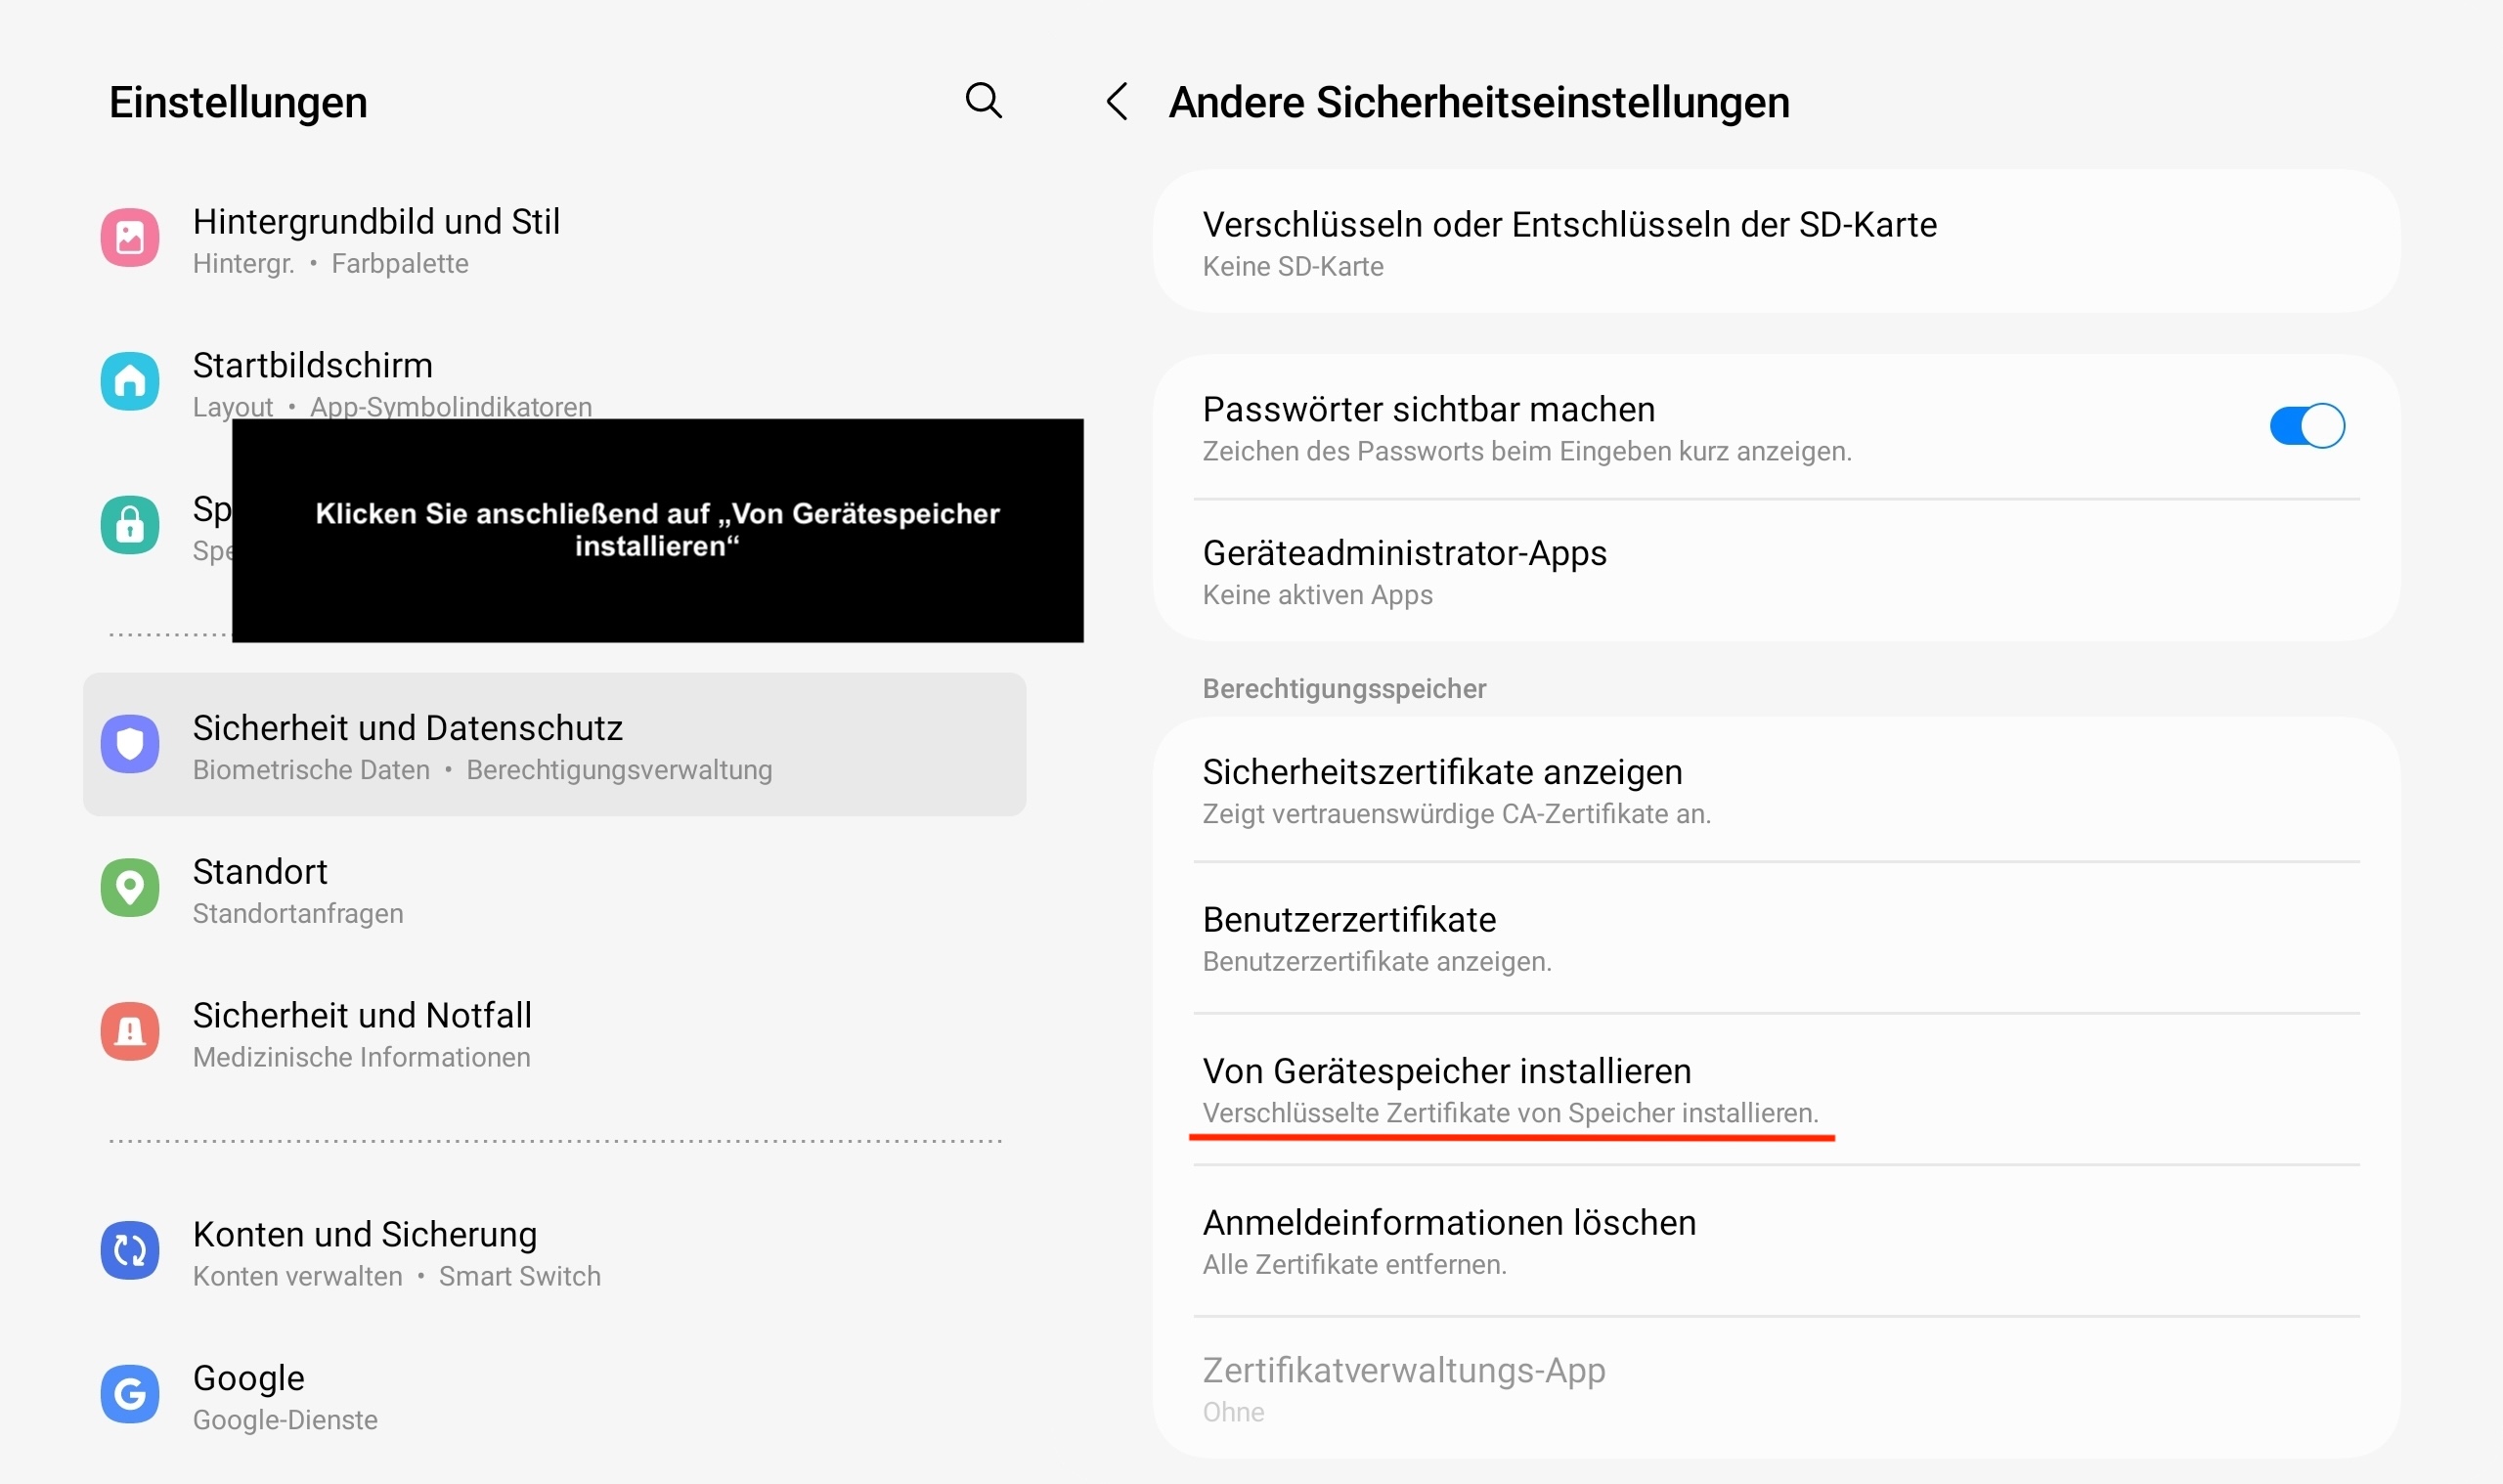Toggle Passwörter sichtbar machen switch
This screenshot has height=1484, width=2503.
tap(2306, 427)
